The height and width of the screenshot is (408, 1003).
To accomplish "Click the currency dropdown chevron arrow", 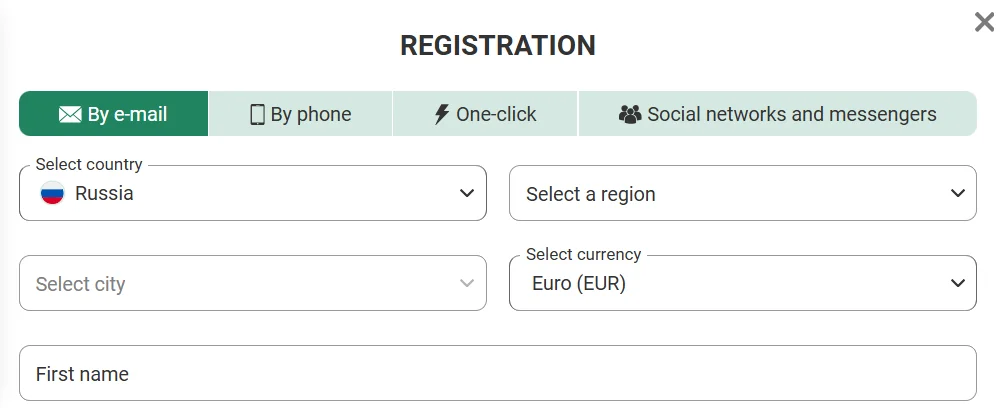I will 957,284.
